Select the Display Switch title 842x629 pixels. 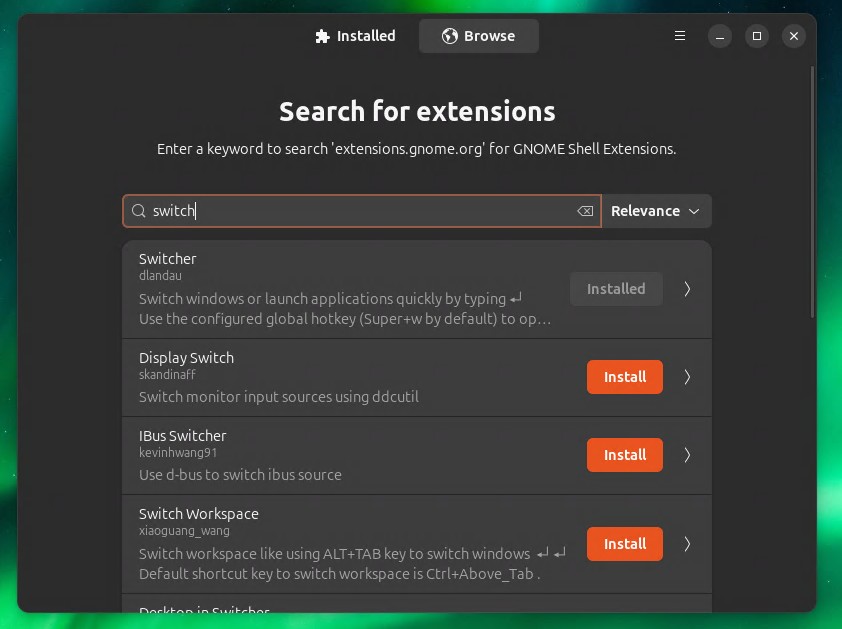tap(186, 358)
